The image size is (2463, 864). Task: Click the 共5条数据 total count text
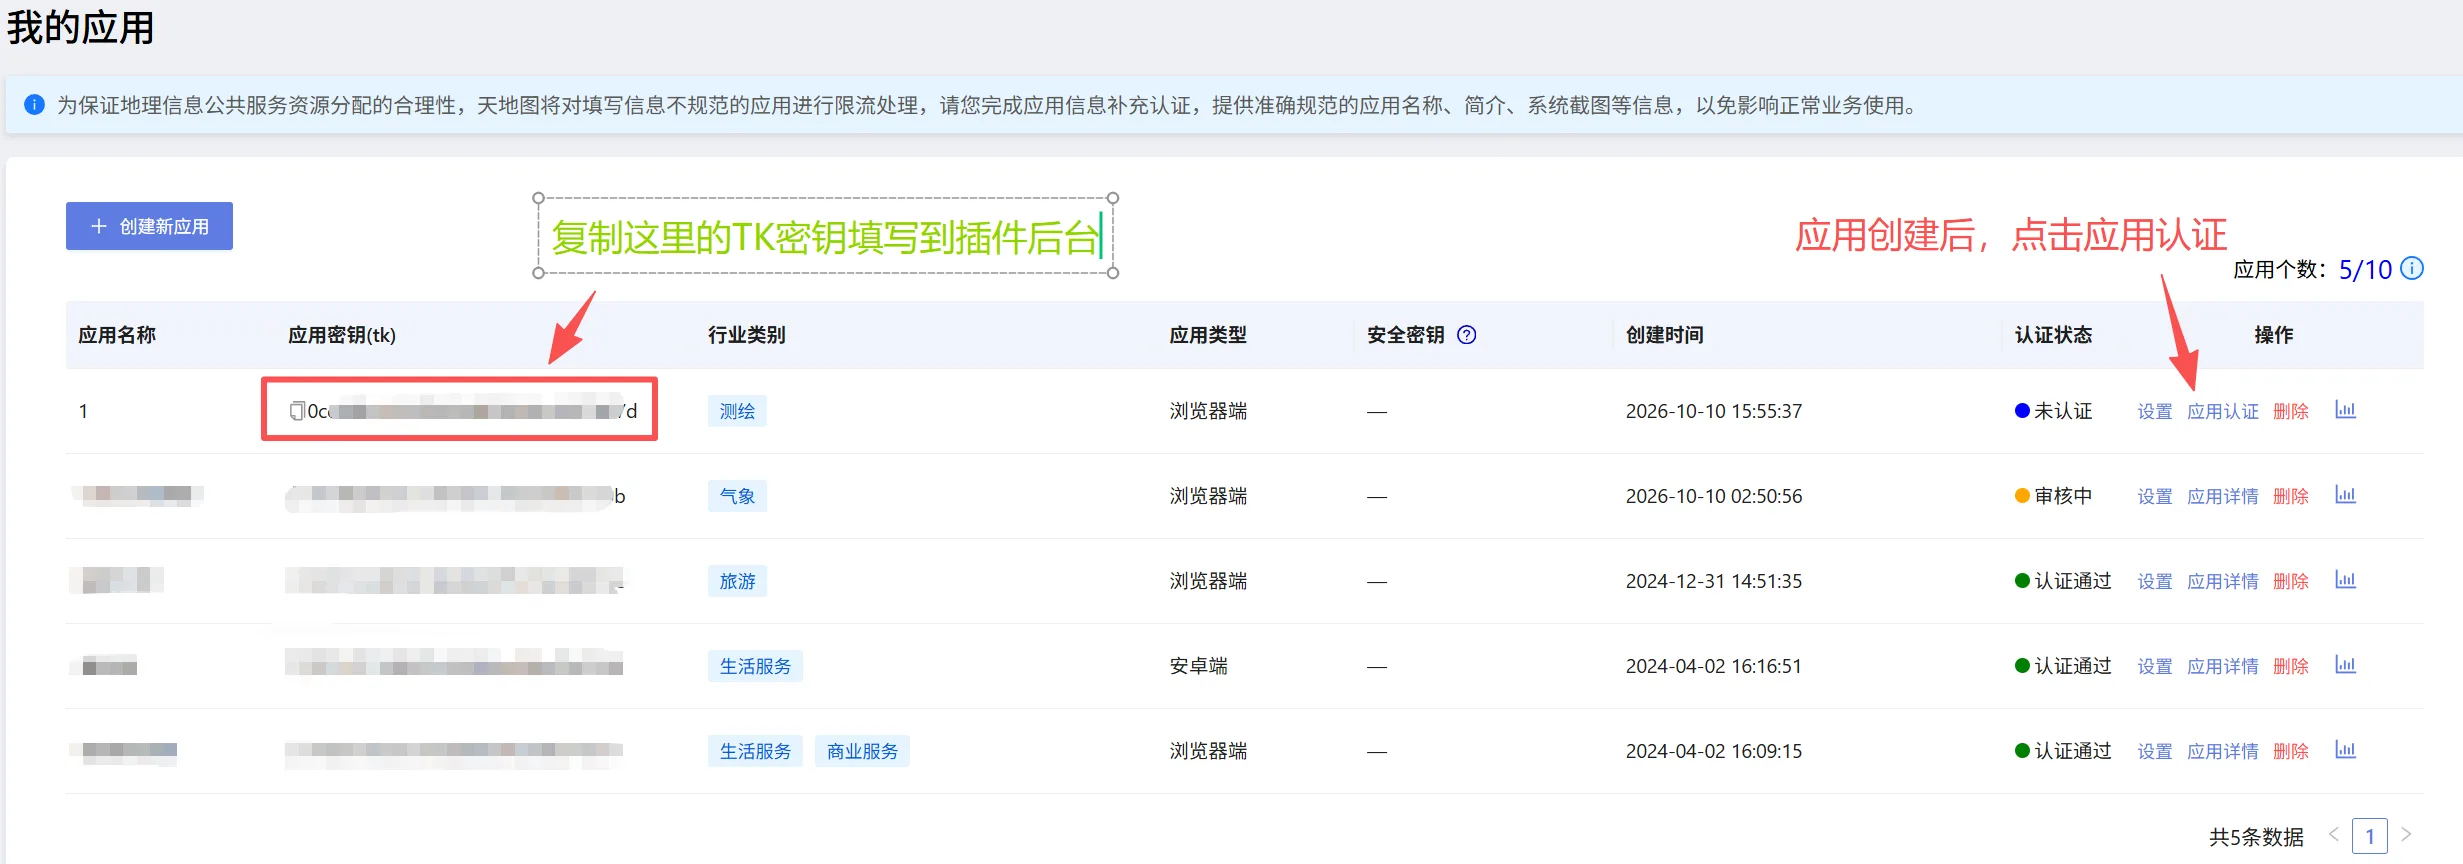click(x=2256, y=836)
